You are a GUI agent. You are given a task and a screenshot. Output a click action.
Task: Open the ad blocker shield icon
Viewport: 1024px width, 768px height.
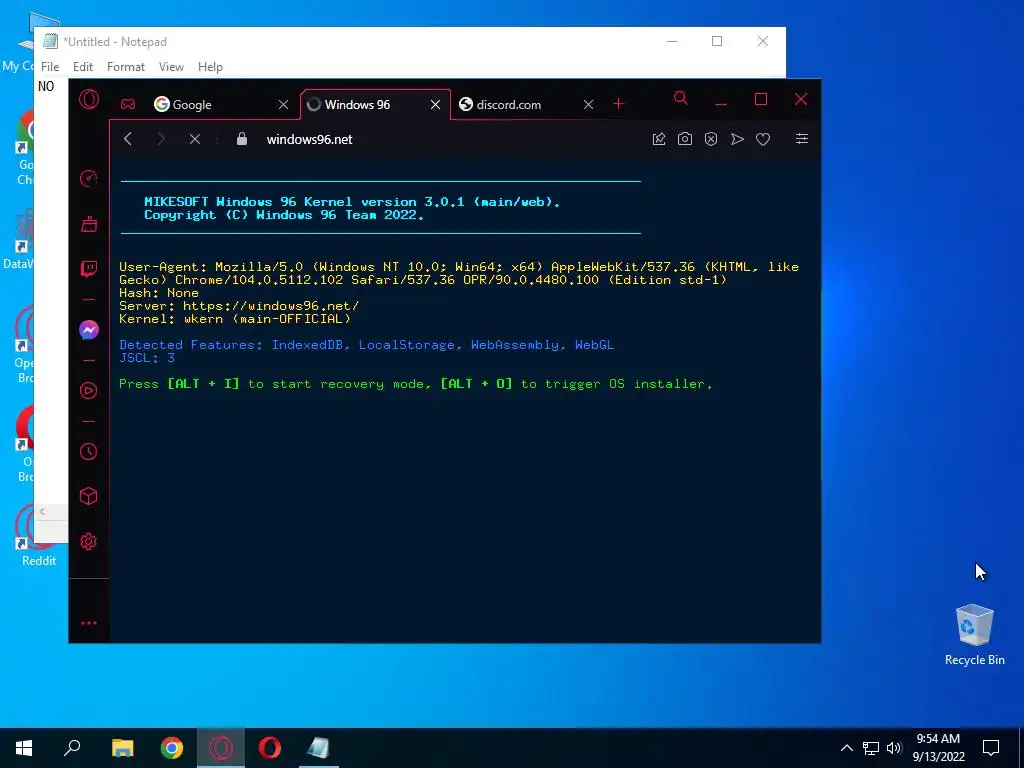pos(711,139)
